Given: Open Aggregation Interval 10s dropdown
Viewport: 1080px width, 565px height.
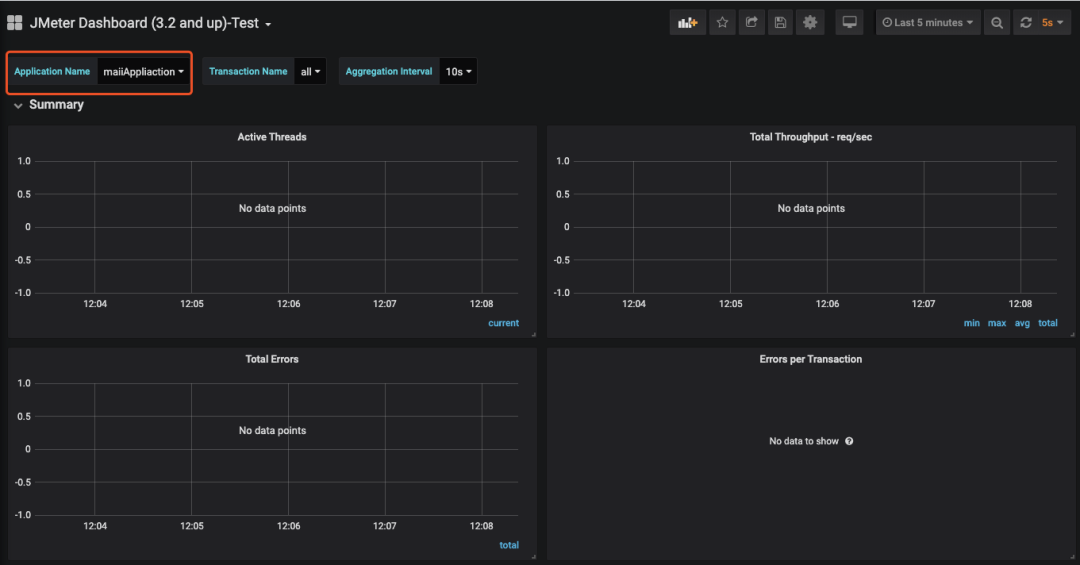Looking at the screenshot, I should [x=458, y=72].
